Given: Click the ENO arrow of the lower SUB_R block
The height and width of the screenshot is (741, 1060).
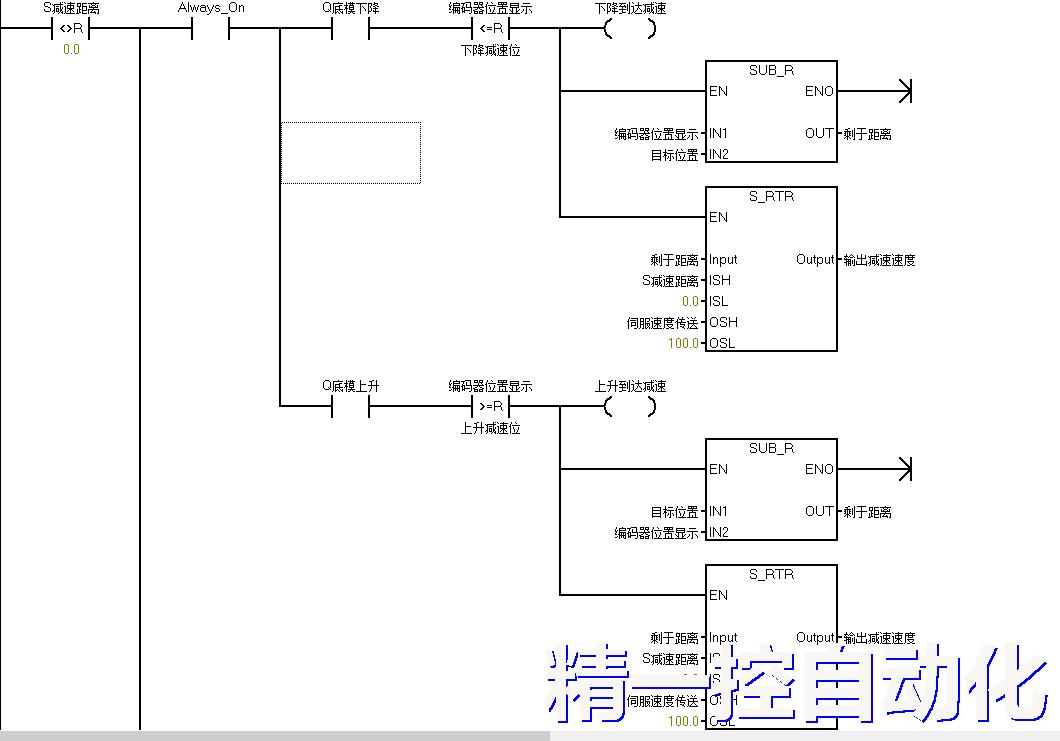Looking at the screenshot, I should click(x=904, y=469).
